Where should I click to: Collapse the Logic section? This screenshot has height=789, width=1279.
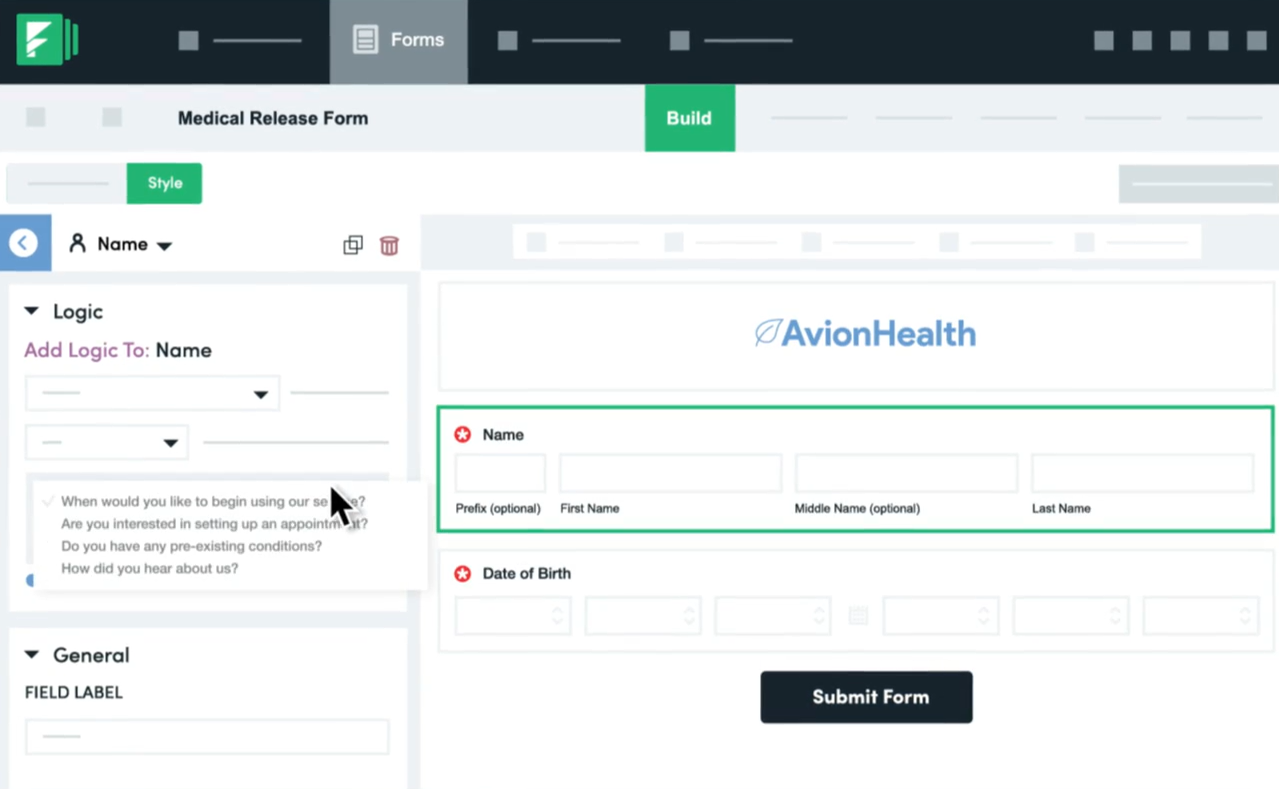[x=31, y=311]
